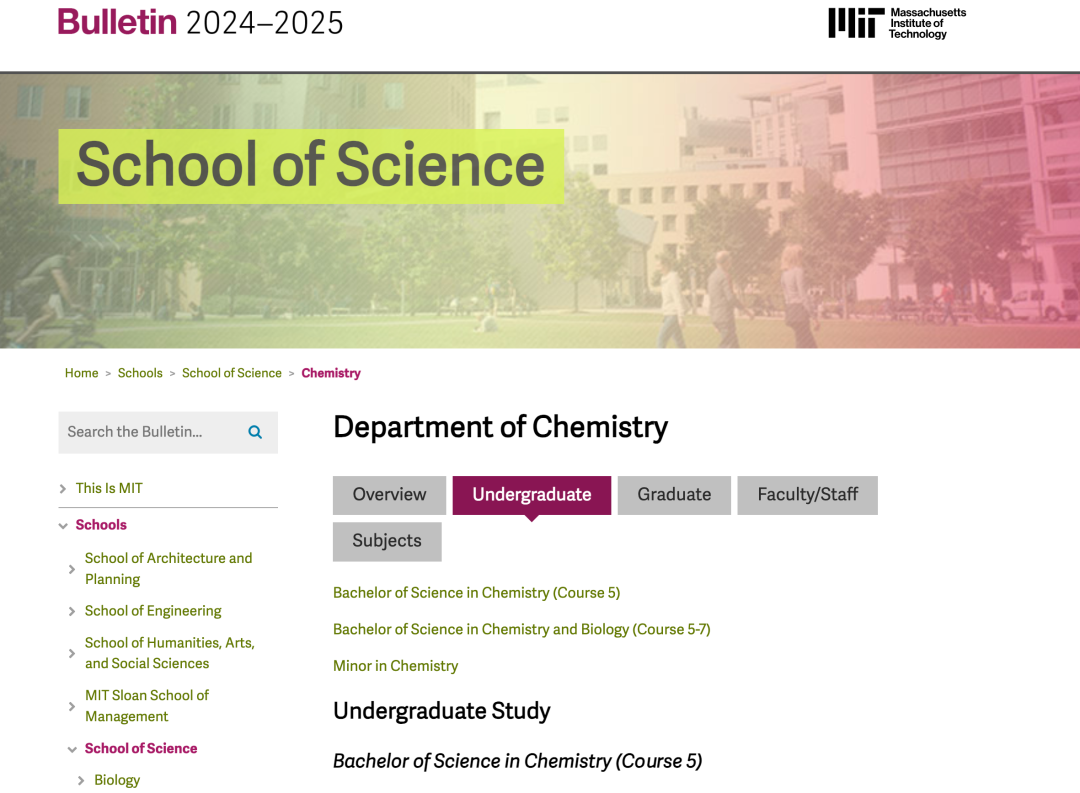Viewport: 1080px width, 793px height.
Task: Open Chemistry and Biology (Course 5-7) link
Action: click(x=521, y=629)
